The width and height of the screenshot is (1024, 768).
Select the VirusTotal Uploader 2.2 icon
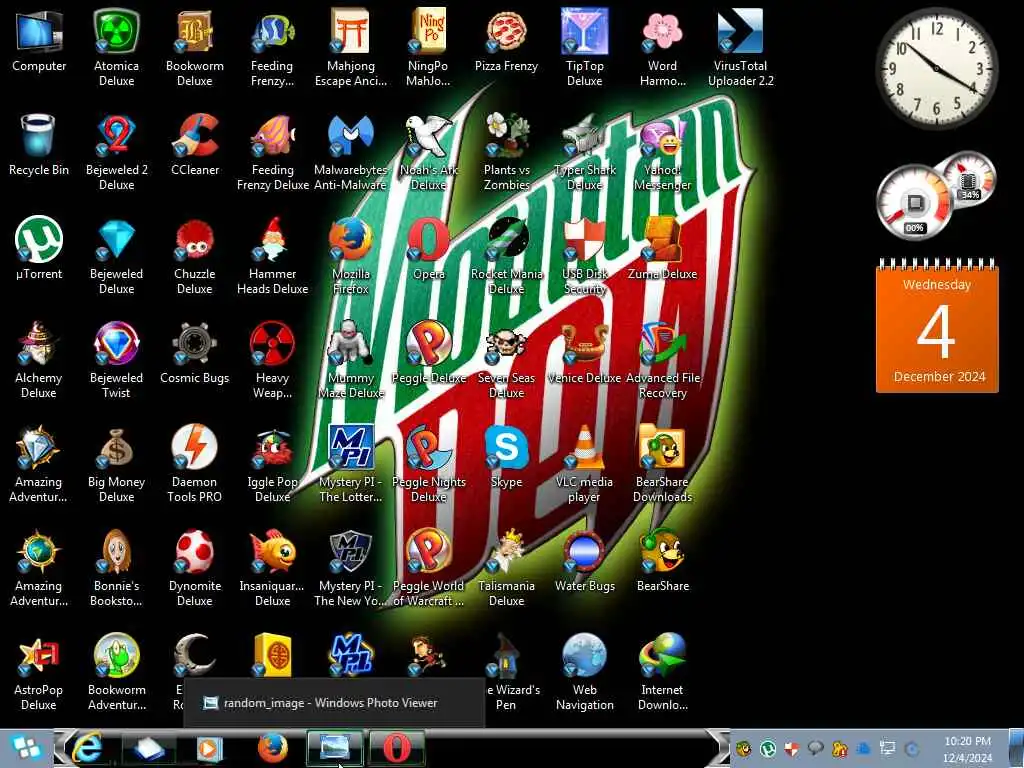[741, 48]
